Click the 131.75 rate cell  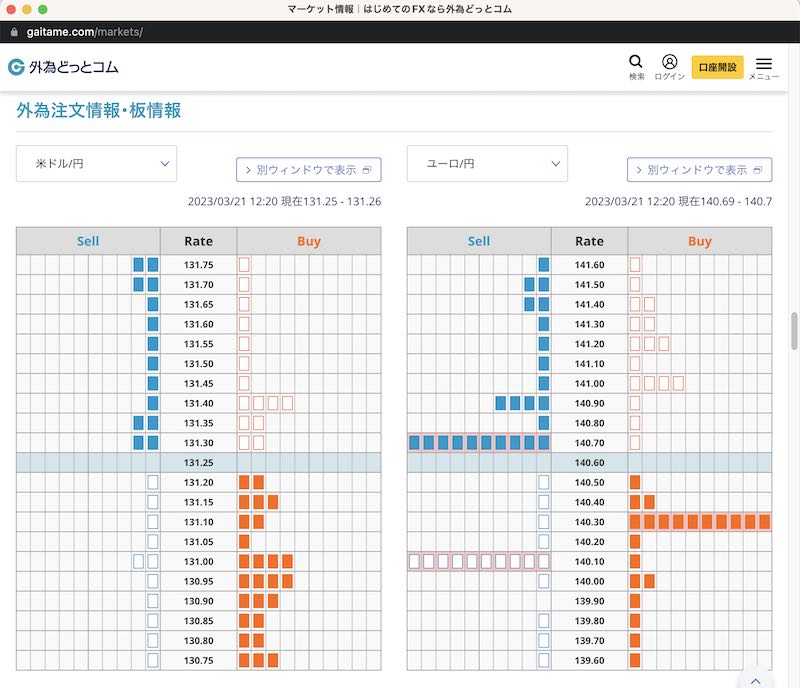[198, 265]
